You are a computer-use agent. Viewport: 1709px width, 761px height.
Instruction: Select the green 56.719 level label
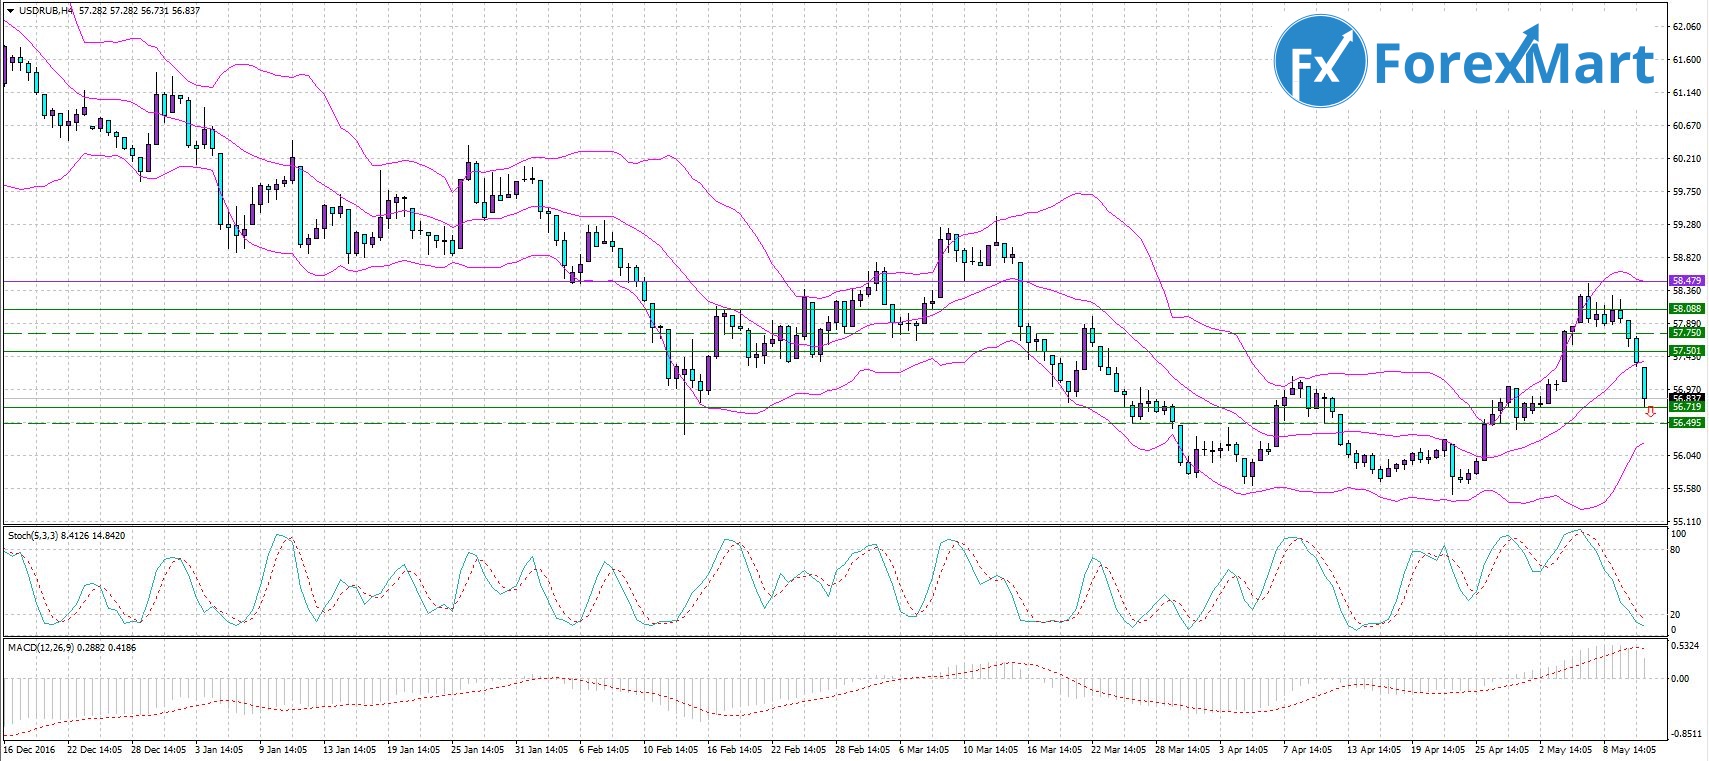tap(1687, 407)
